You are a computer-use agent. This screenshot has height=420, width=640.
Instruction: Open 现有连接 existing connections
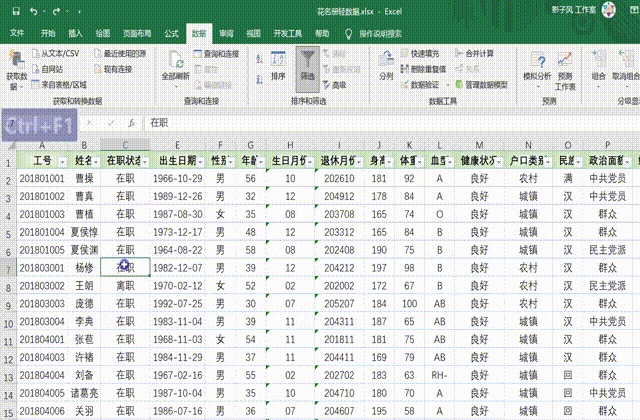113,69
